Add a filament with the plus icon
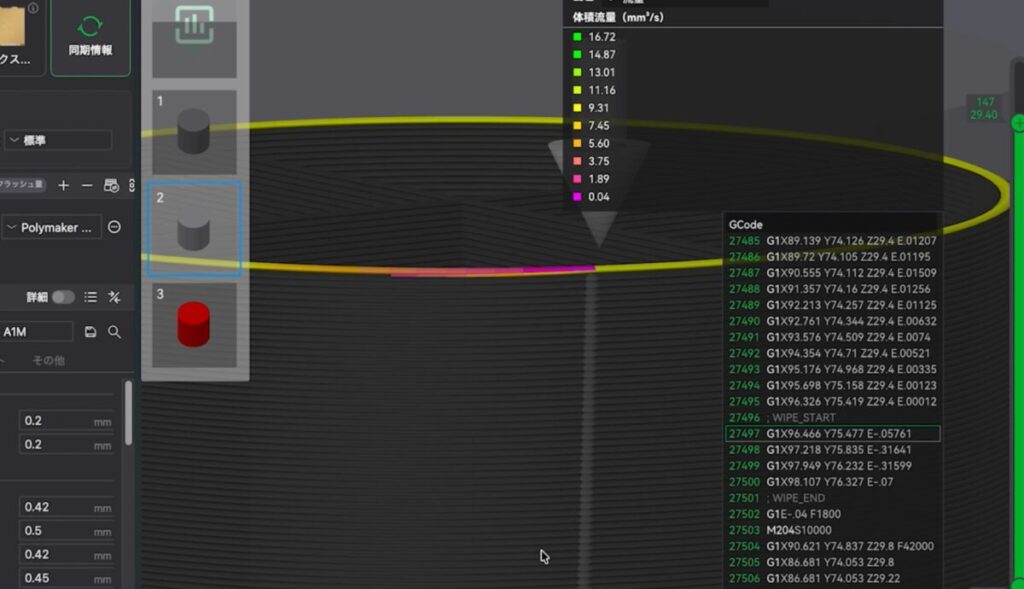The height and width of the screenshot is (589, 1024). tap(64, 185)
